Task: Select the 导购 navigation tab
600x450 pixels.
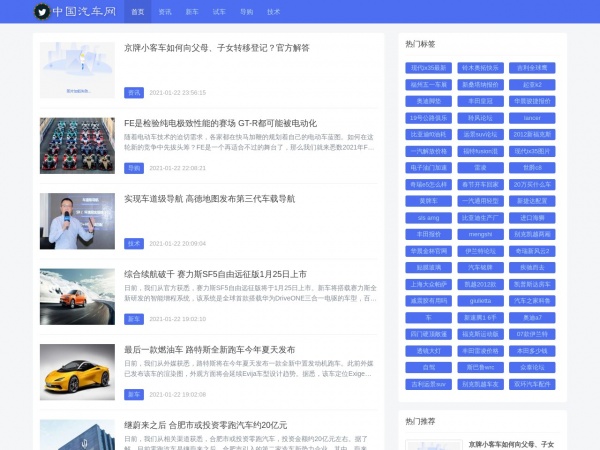Action: (x=246, y=12)
